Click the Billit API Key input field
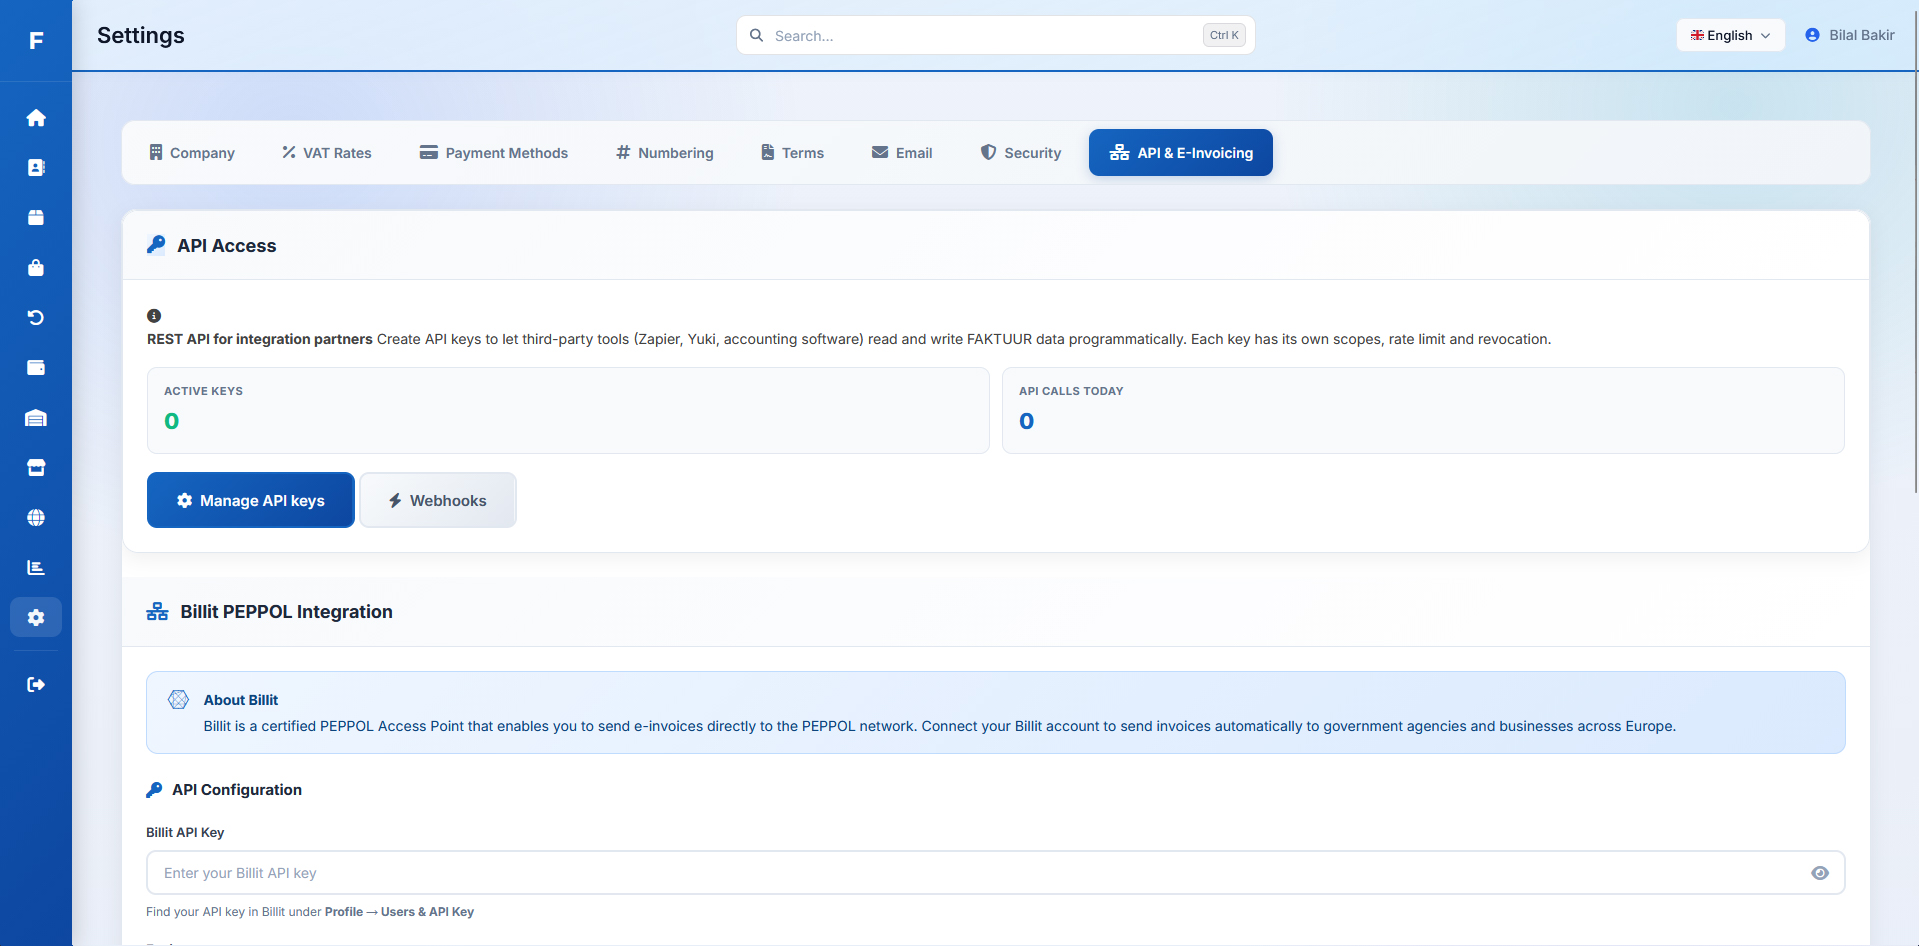The image size is (1919, 946). point(996,873)
